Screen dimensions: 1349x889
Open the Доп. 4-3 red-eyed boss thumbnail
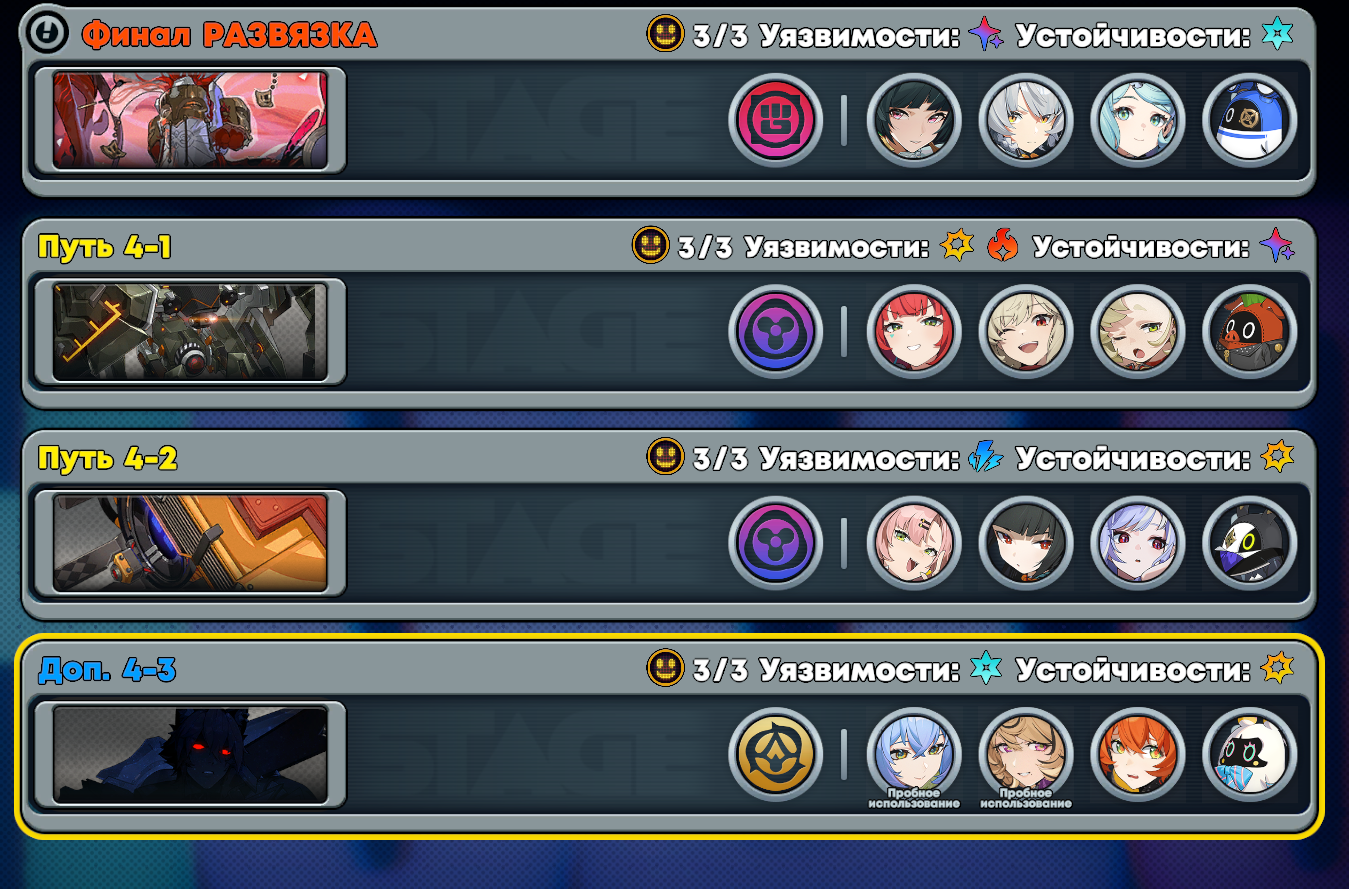click(x=190, y=755)
